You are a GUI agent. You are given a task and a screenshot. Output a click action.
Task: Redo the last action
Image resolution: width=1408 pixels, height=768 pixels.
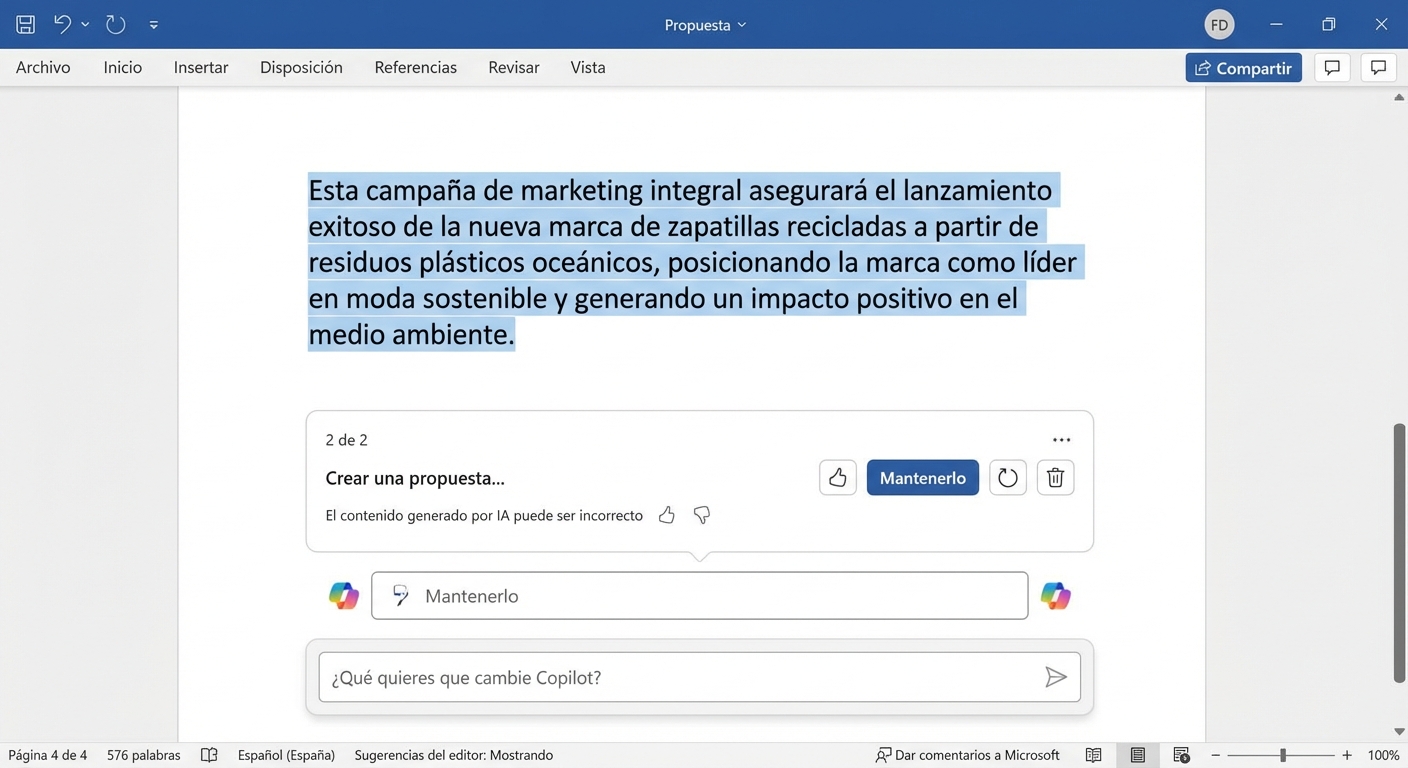tap(116, 24)
